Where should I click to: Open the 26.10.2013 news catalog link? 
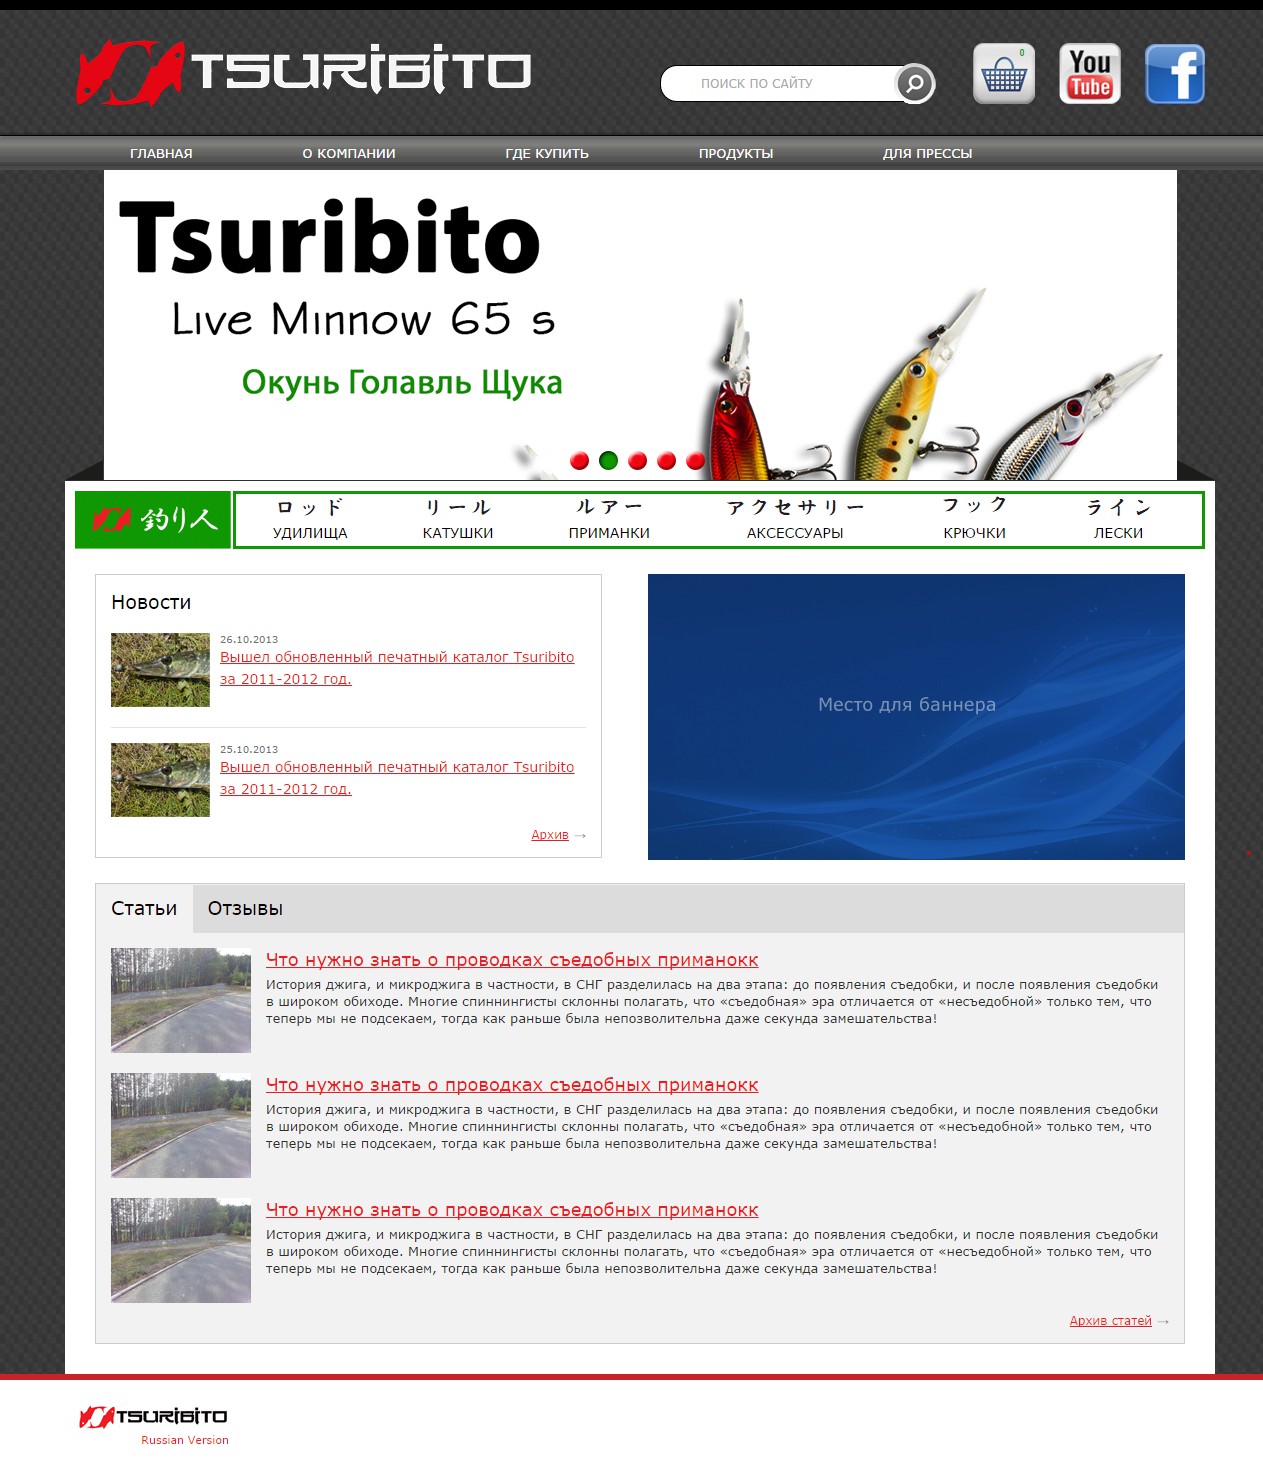click(397, 668)
